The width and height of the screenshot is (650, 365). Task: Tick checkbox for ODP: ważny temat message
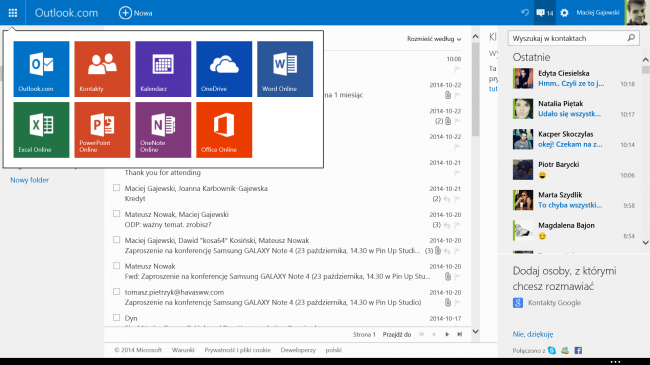[116, 214]
